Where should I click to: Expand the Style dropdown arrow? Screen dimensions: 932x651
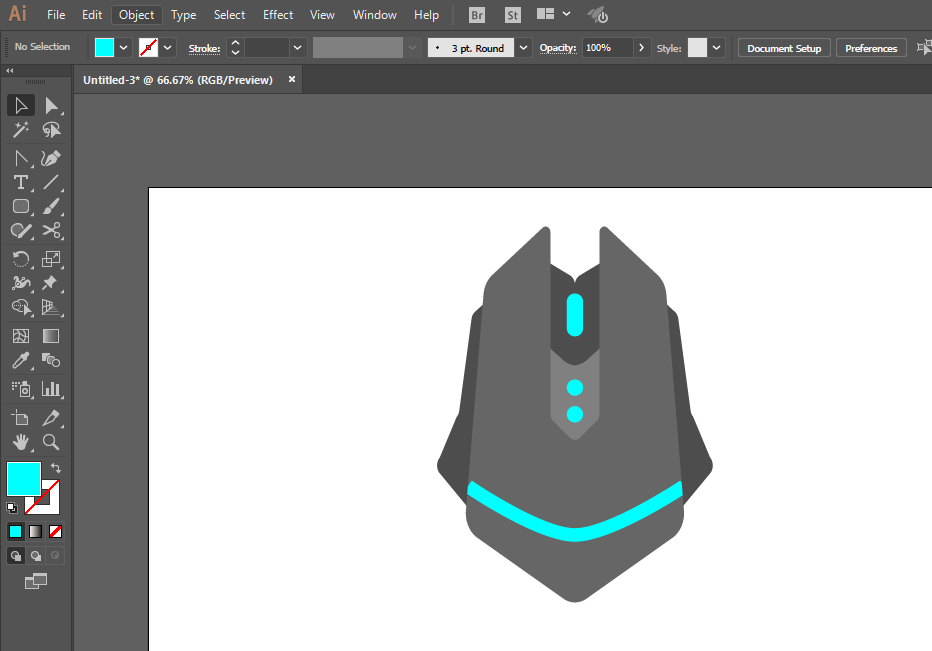click(x=717, y=48)
